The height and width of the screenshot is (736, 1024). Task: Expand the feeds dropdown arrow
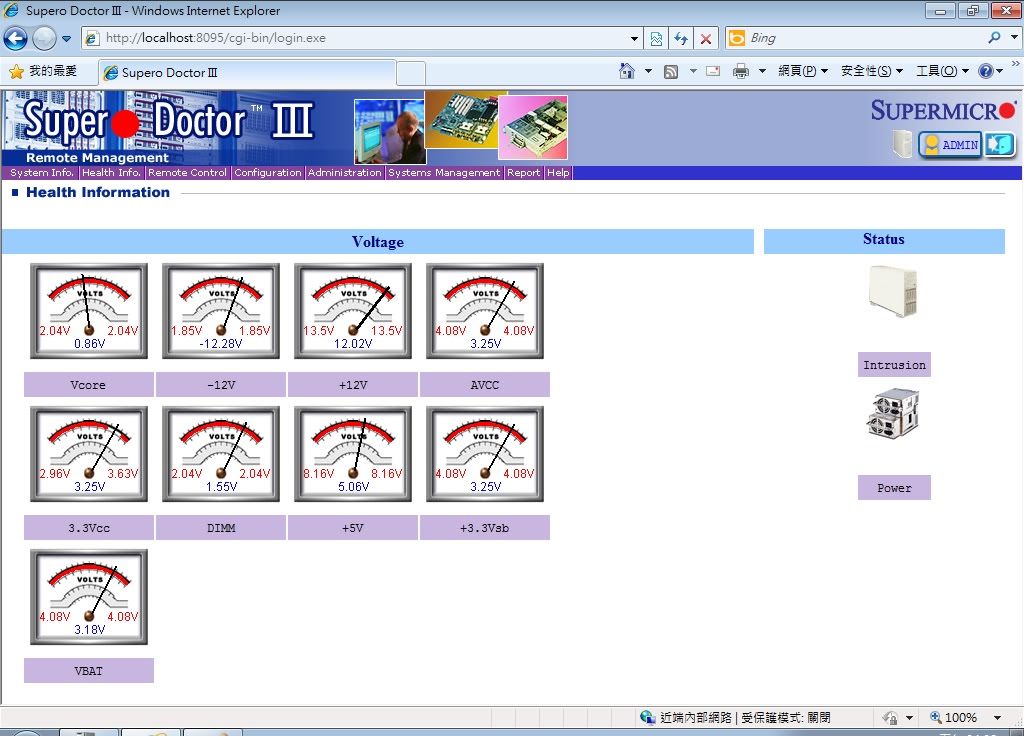693,71
